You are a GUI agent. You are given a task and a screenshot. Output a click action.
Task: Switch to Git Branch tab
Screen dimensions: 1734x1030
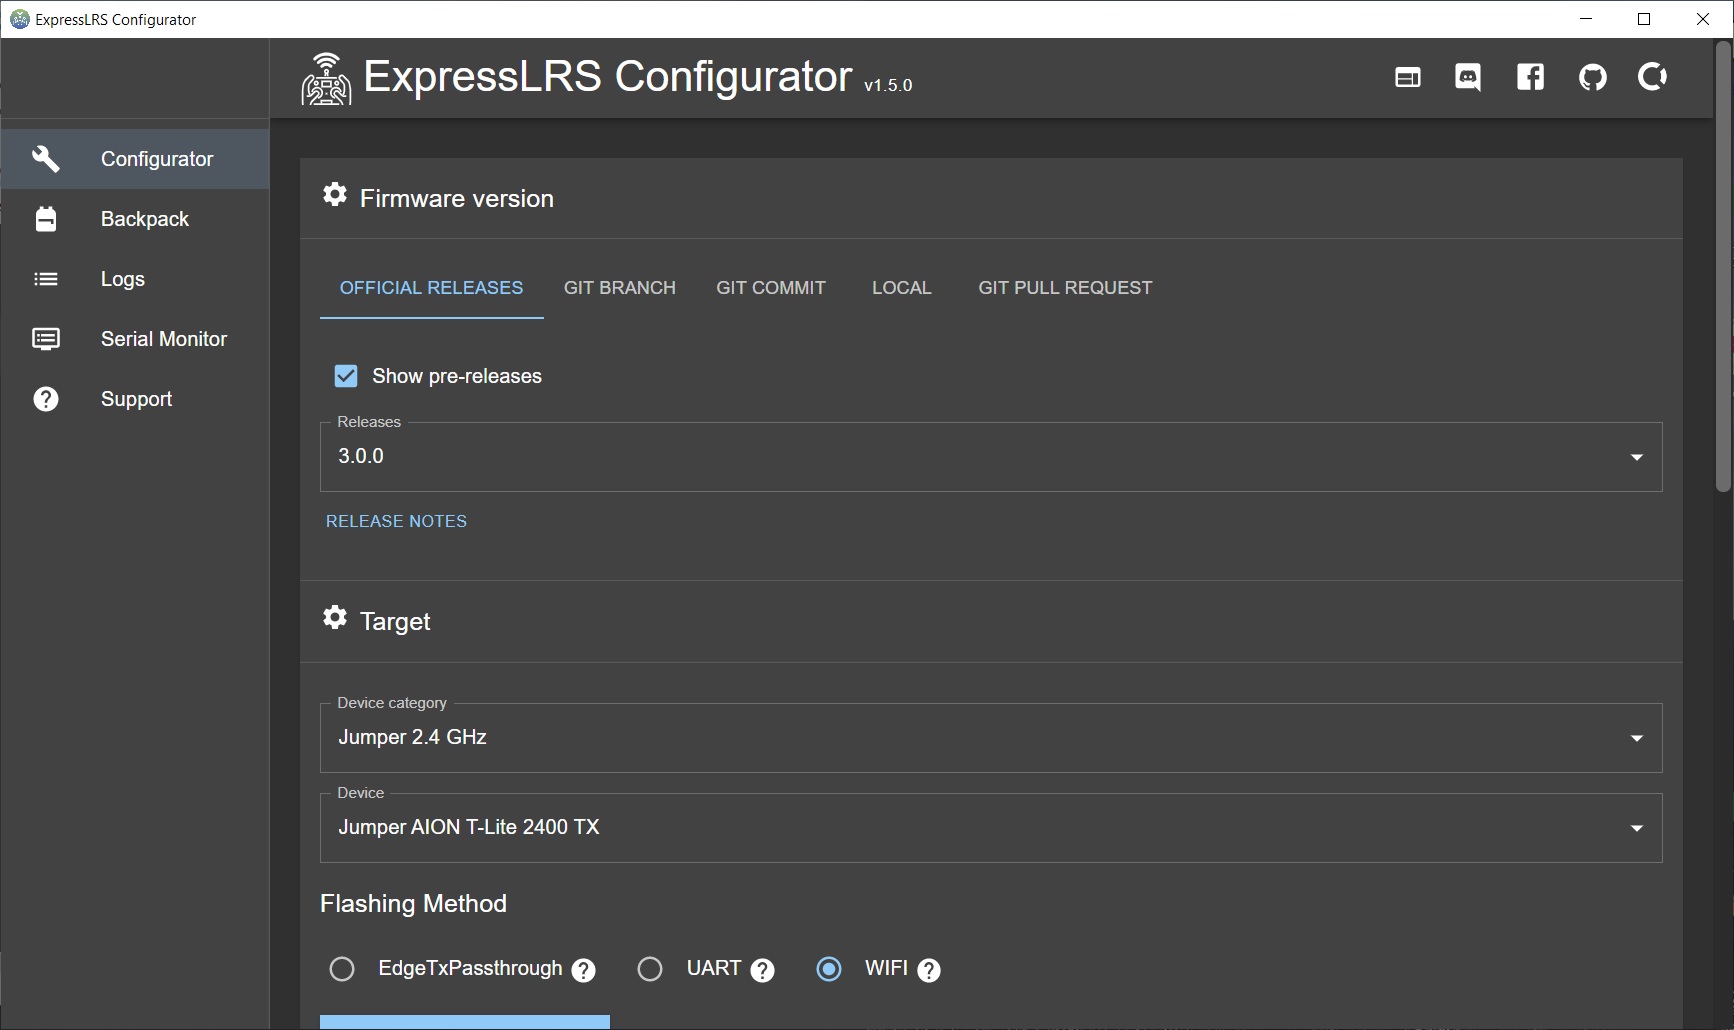tap(620, 288)
